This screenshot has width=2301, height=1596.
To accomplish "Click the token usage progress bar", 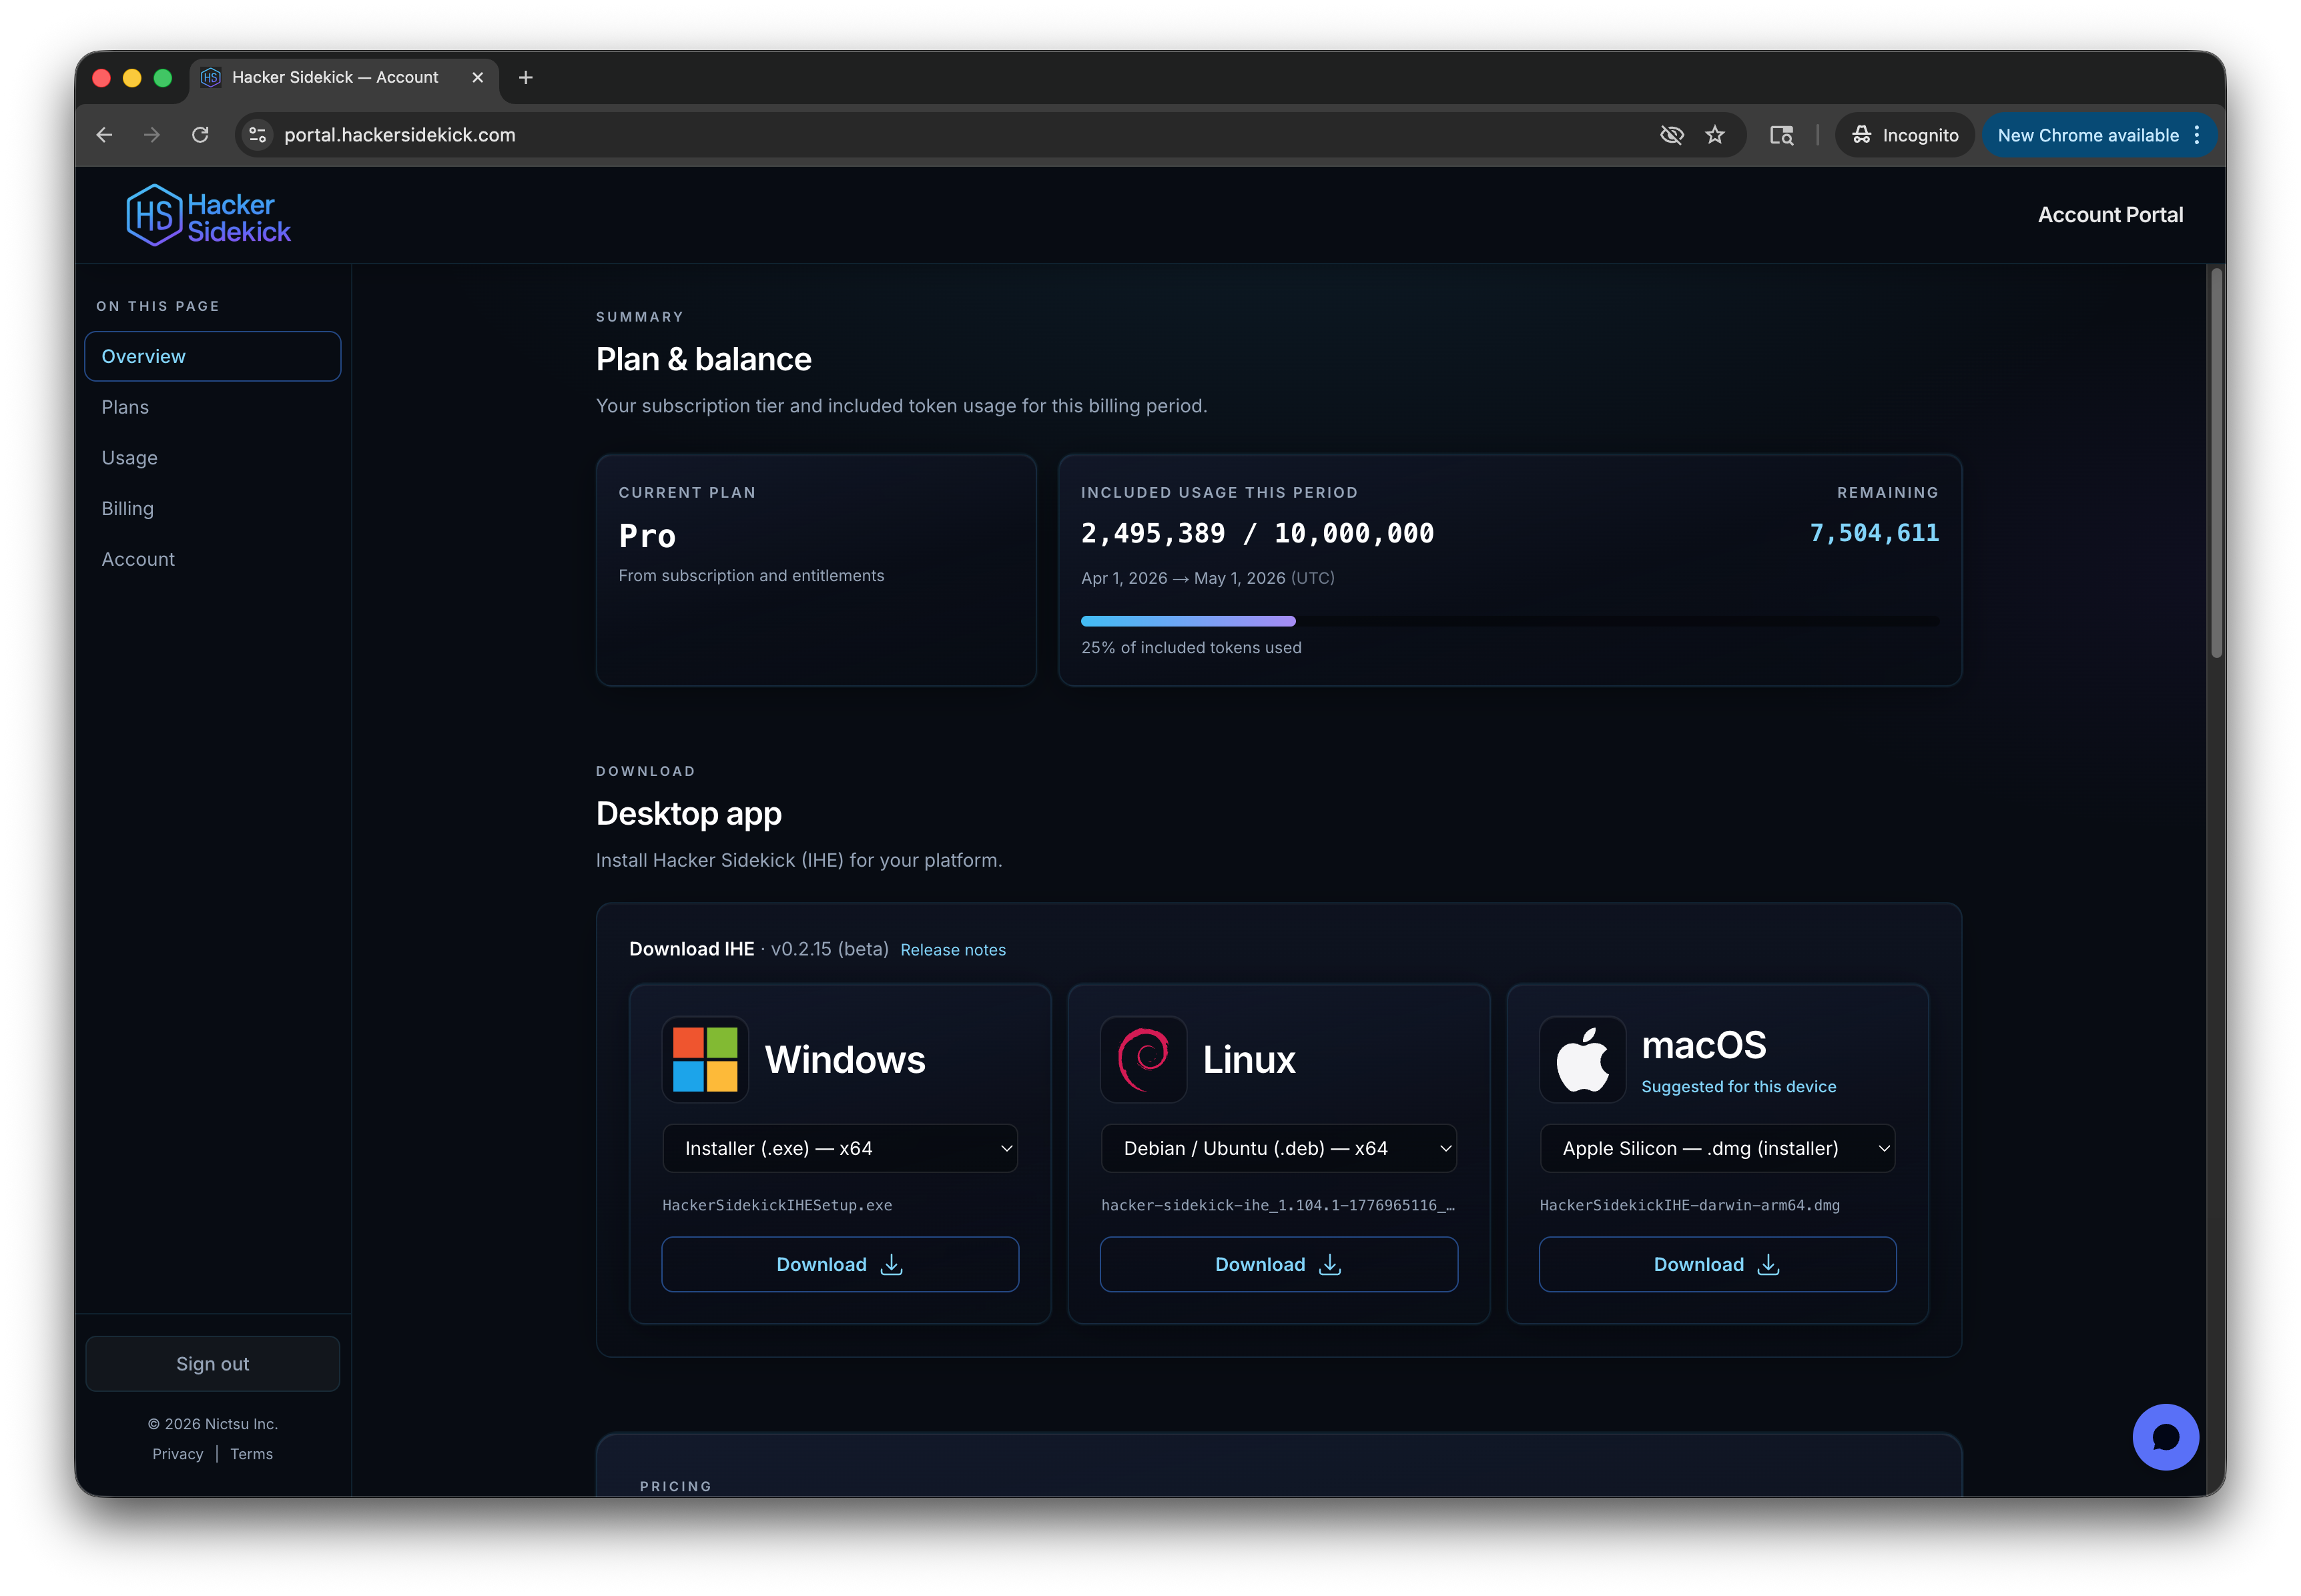I will click(1509, 621).
